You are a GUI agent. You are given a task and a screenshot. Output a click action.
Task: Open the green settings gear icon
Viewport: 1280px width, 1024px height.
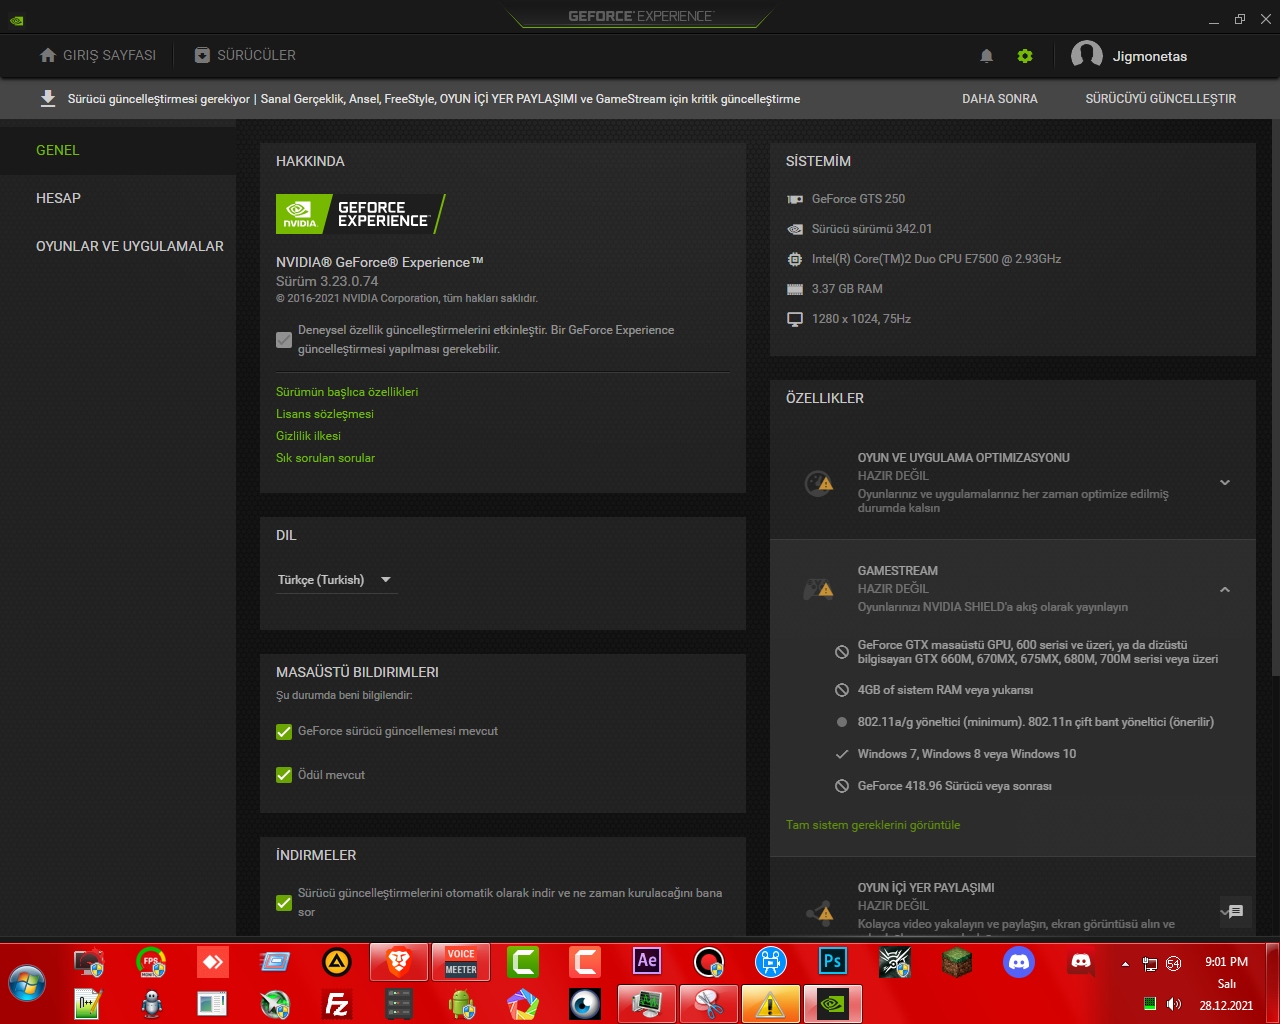pos(1025,56)
